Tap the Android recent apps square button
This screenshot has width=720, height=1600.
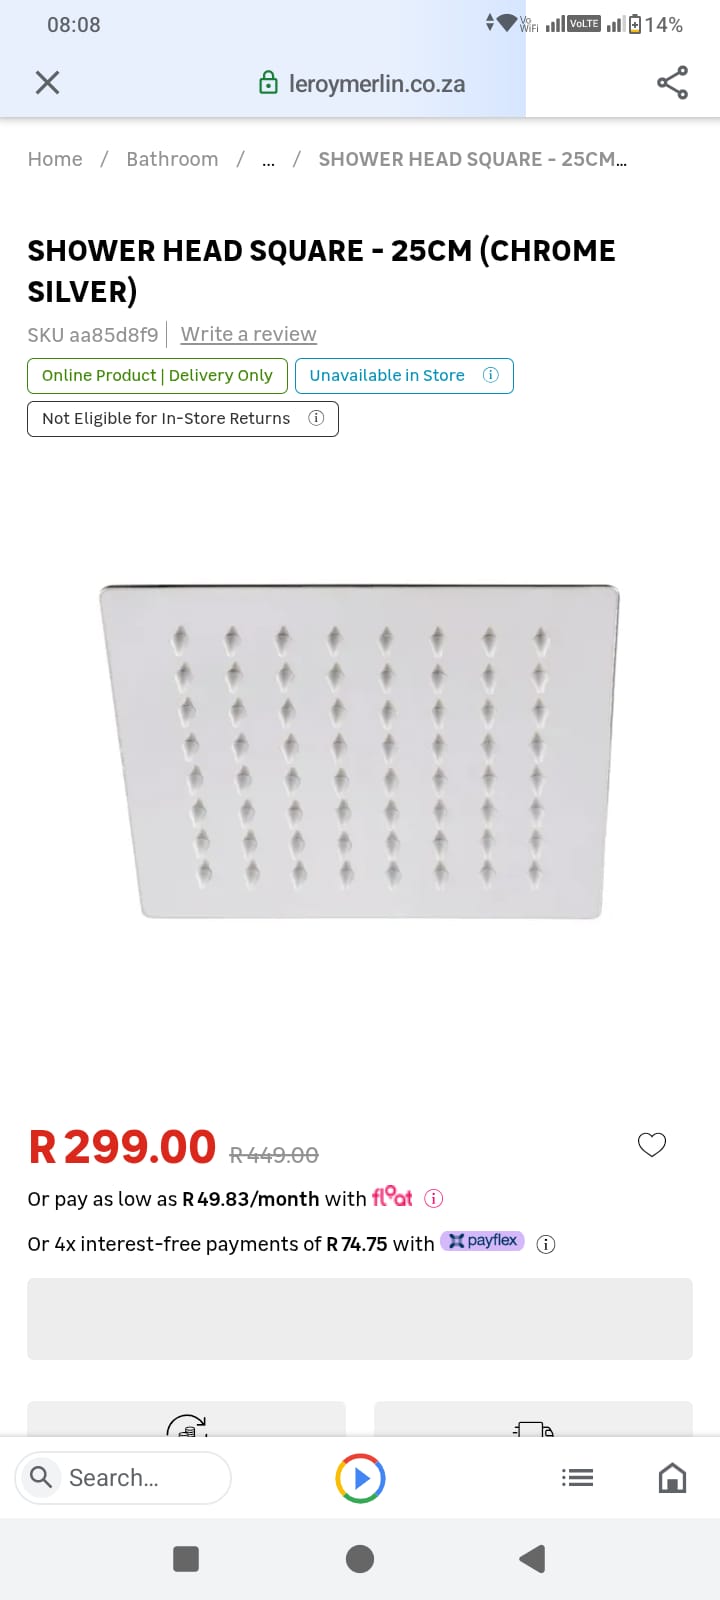tap(186, 1559)
